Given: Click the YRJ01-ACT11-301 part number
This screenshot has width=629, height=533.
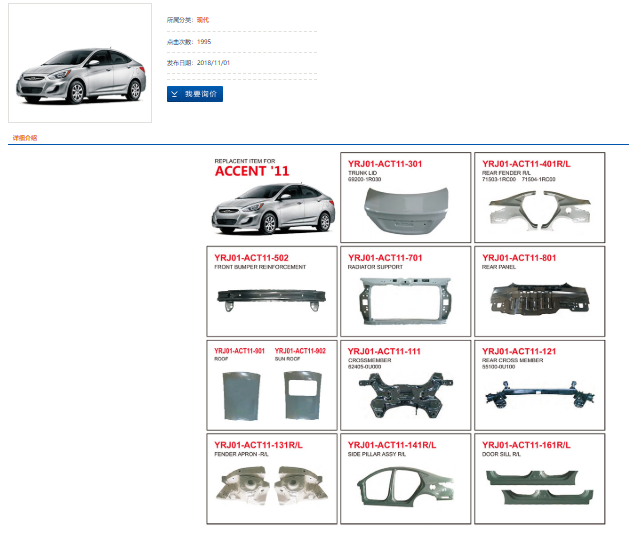Looking at the screenshot, I should pyautogui.click(x=385, y=164).
